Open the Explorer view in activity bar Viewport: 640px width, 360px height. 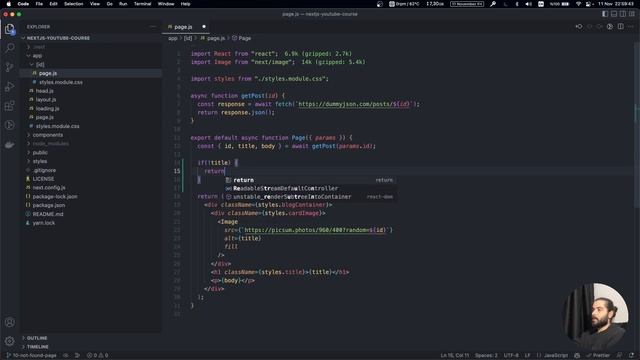[x=9, y=29]
